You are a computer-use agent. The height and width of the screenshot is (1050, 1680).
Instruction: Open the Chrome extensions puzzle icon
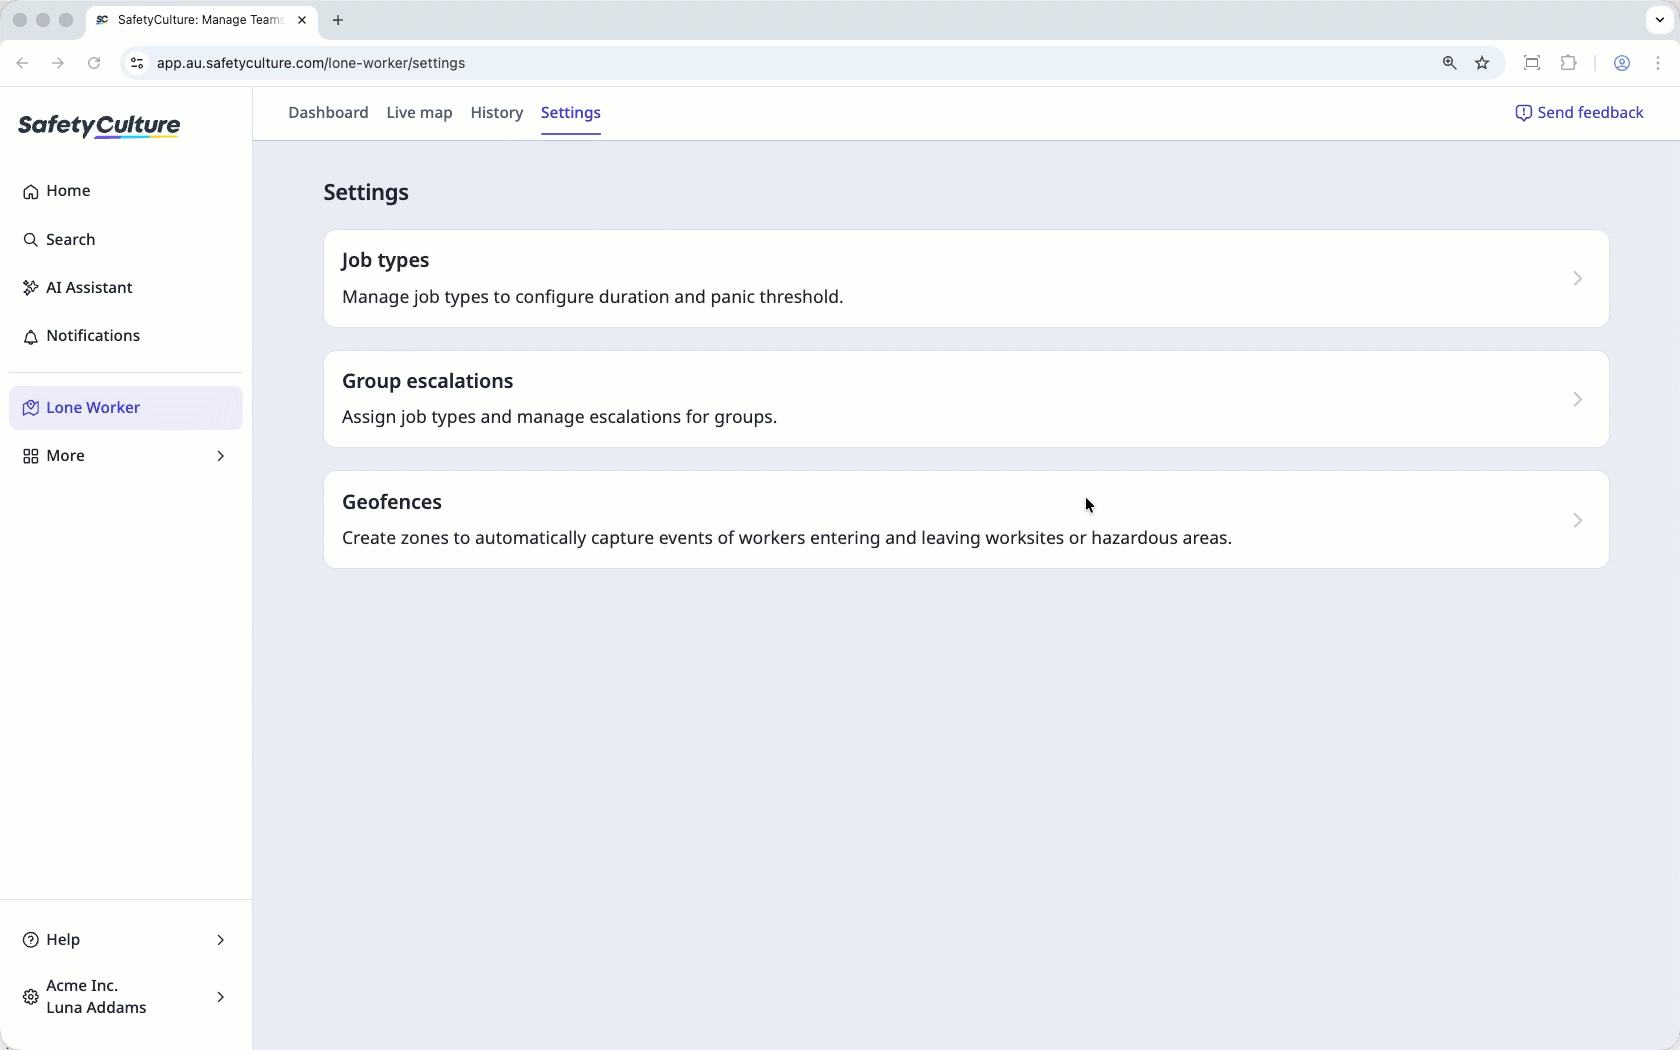(1569, 63)
